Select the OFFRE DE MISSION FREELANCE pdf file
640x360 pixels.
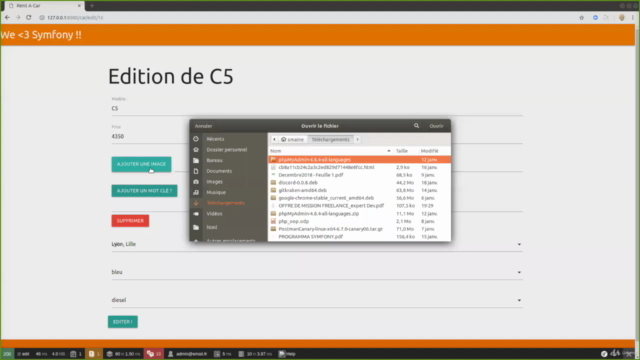pos(359,206)
